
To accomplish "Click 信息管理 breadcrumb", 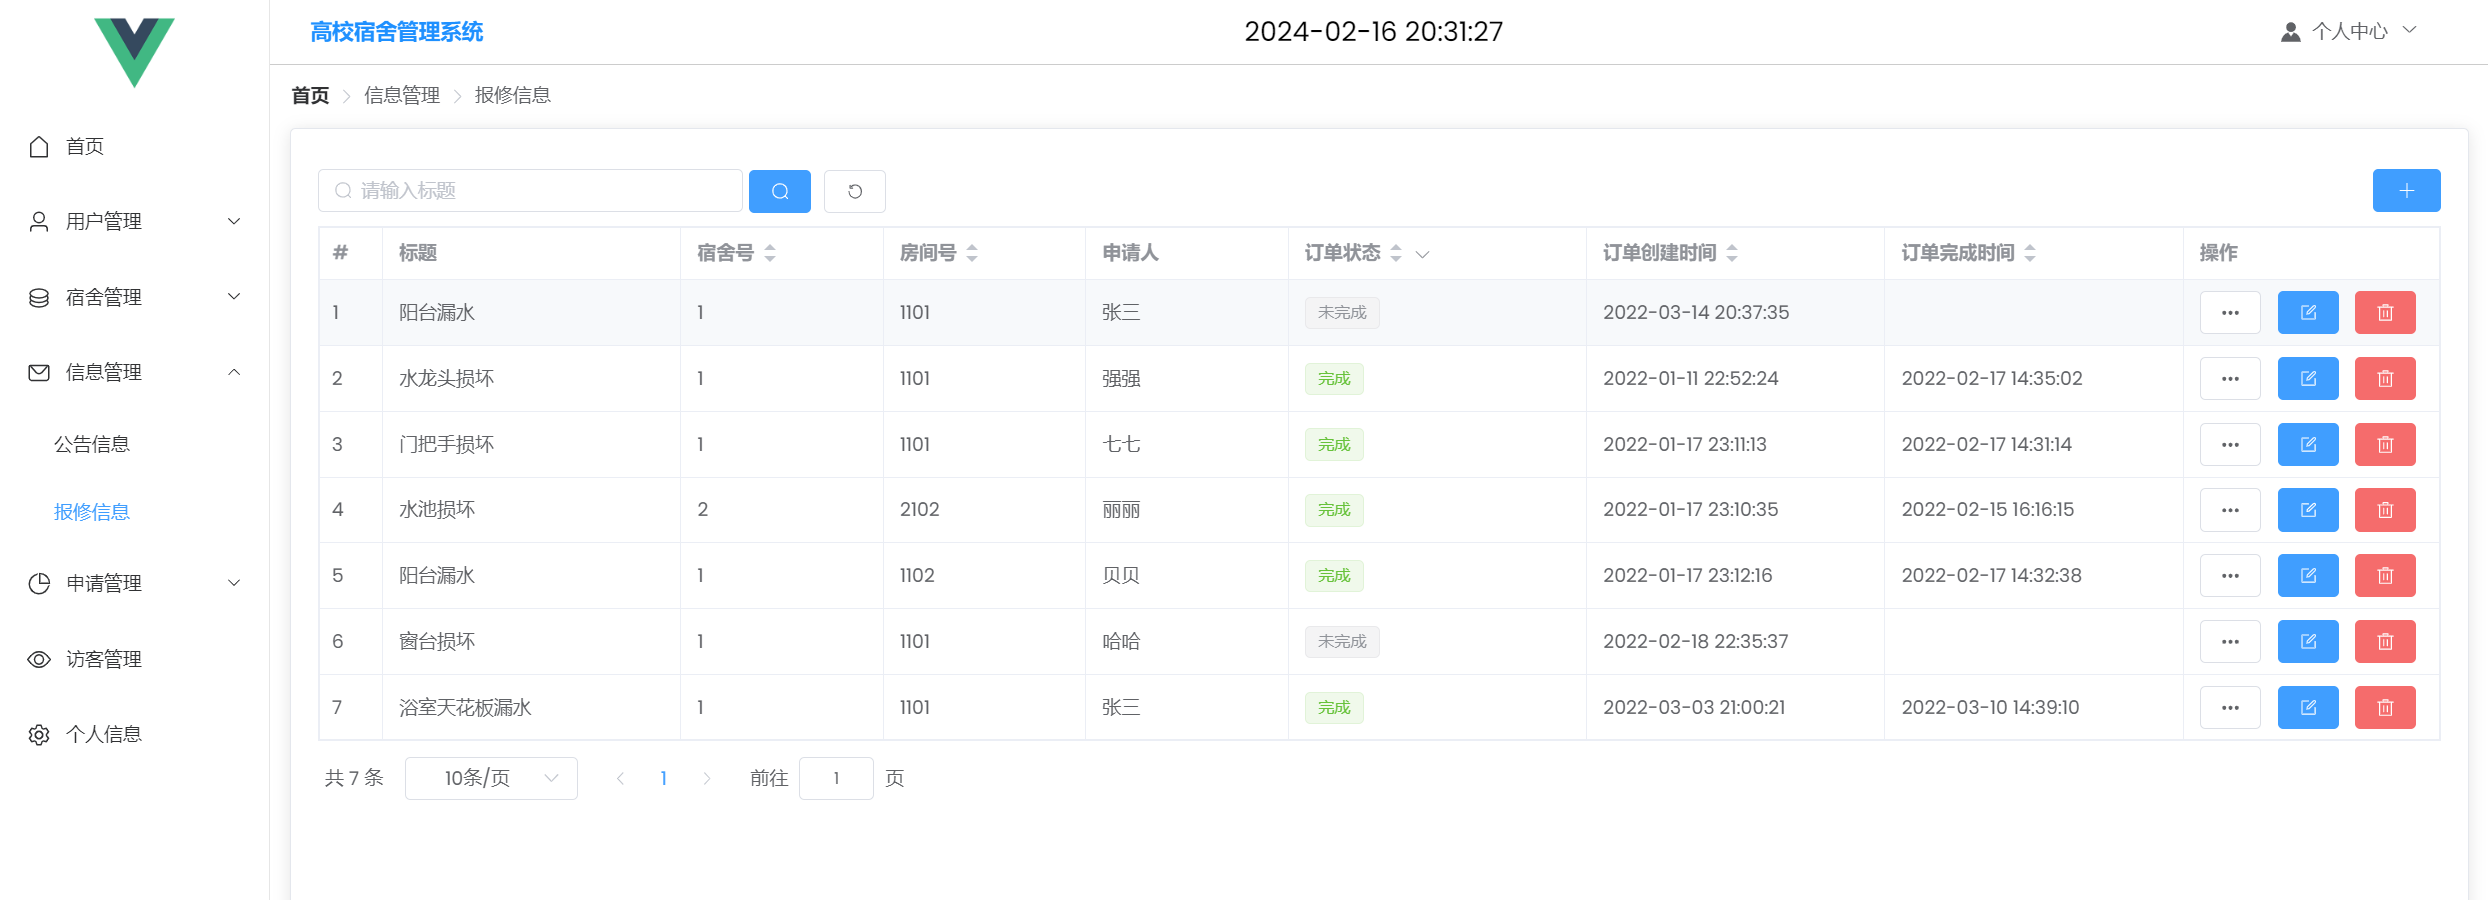I will [402, 95].
